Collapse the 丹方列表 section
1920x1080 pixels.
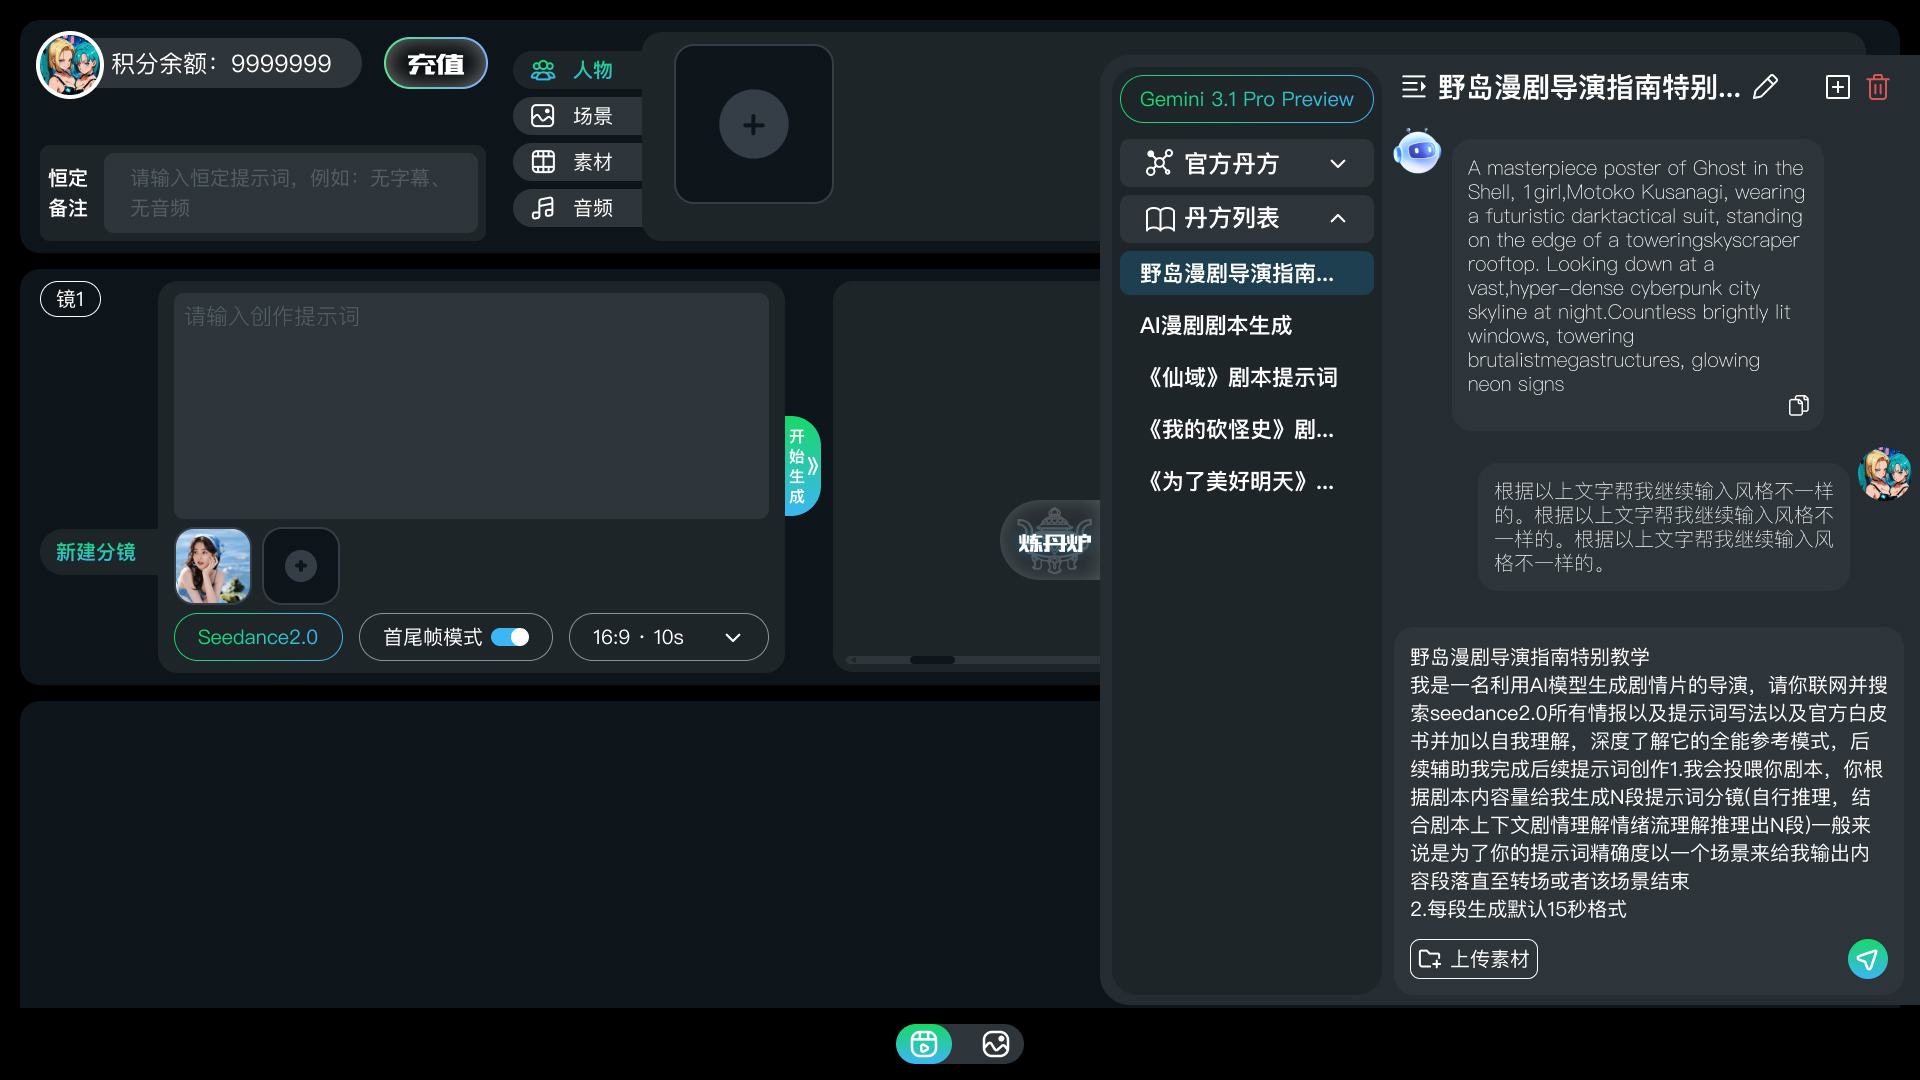pos(1246,219)
